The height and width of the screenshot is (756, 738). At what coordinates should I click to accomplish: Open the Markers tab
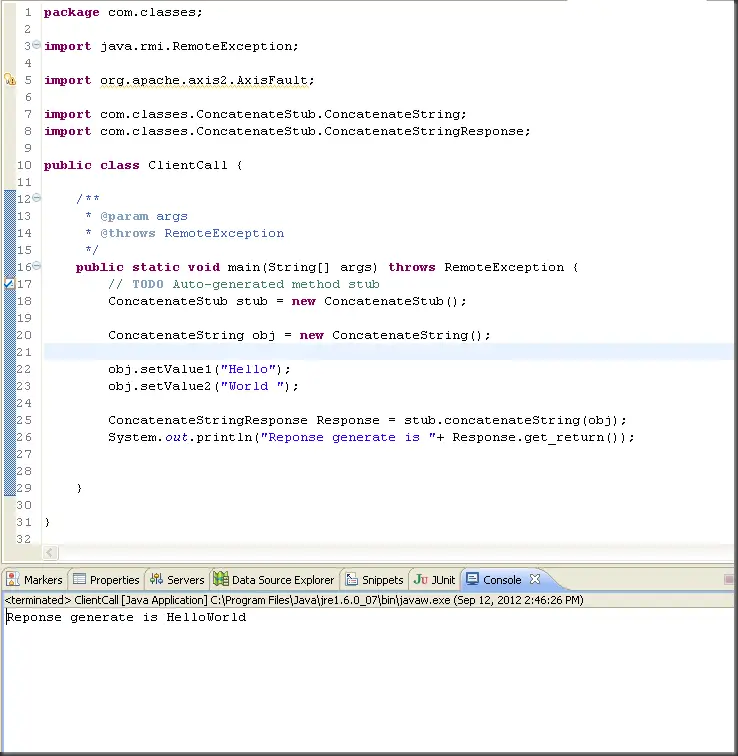(35, 579)
